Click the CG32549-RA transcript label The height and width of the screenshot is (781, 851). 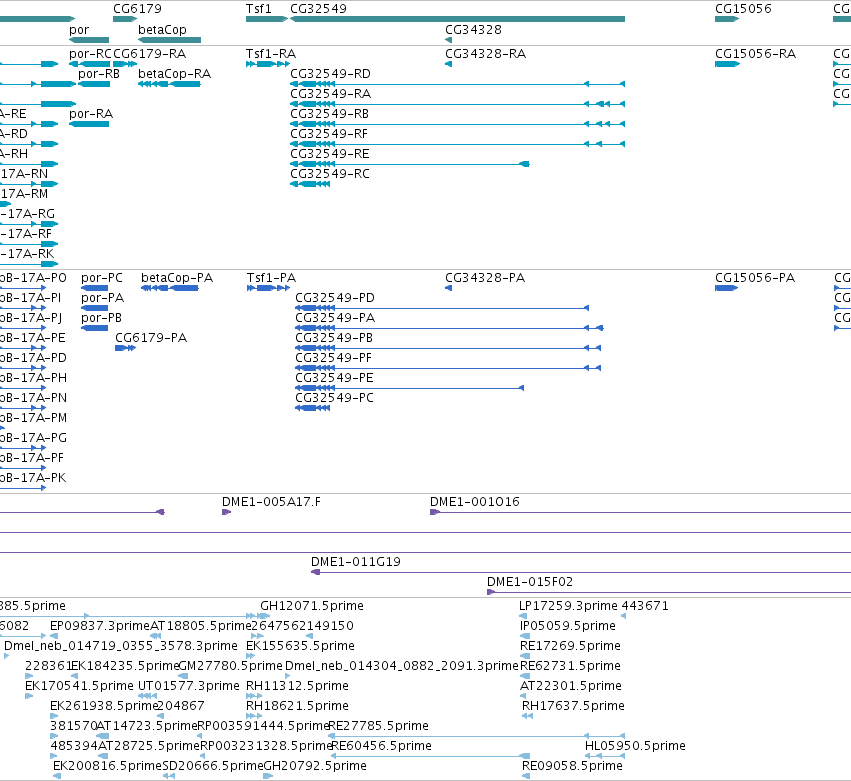pyautogui.click(x=330, y=94)
